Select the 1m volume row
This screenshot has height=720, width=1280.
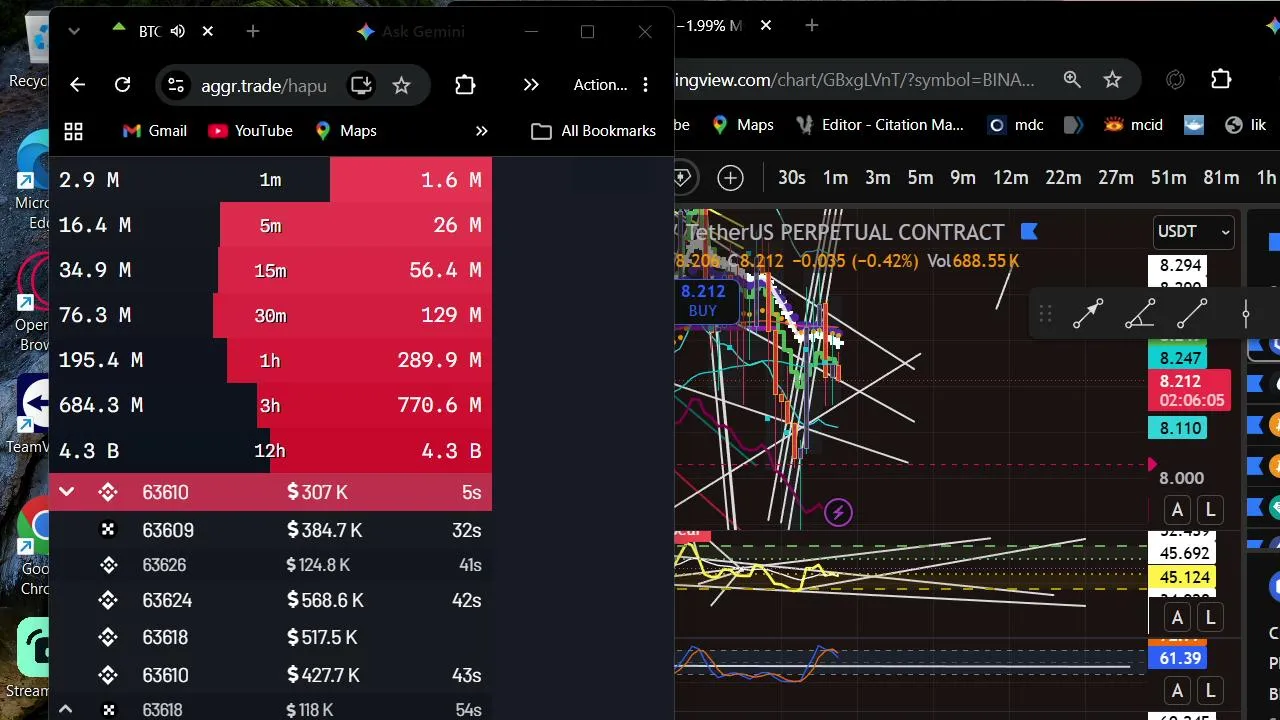tap(270, 180)
